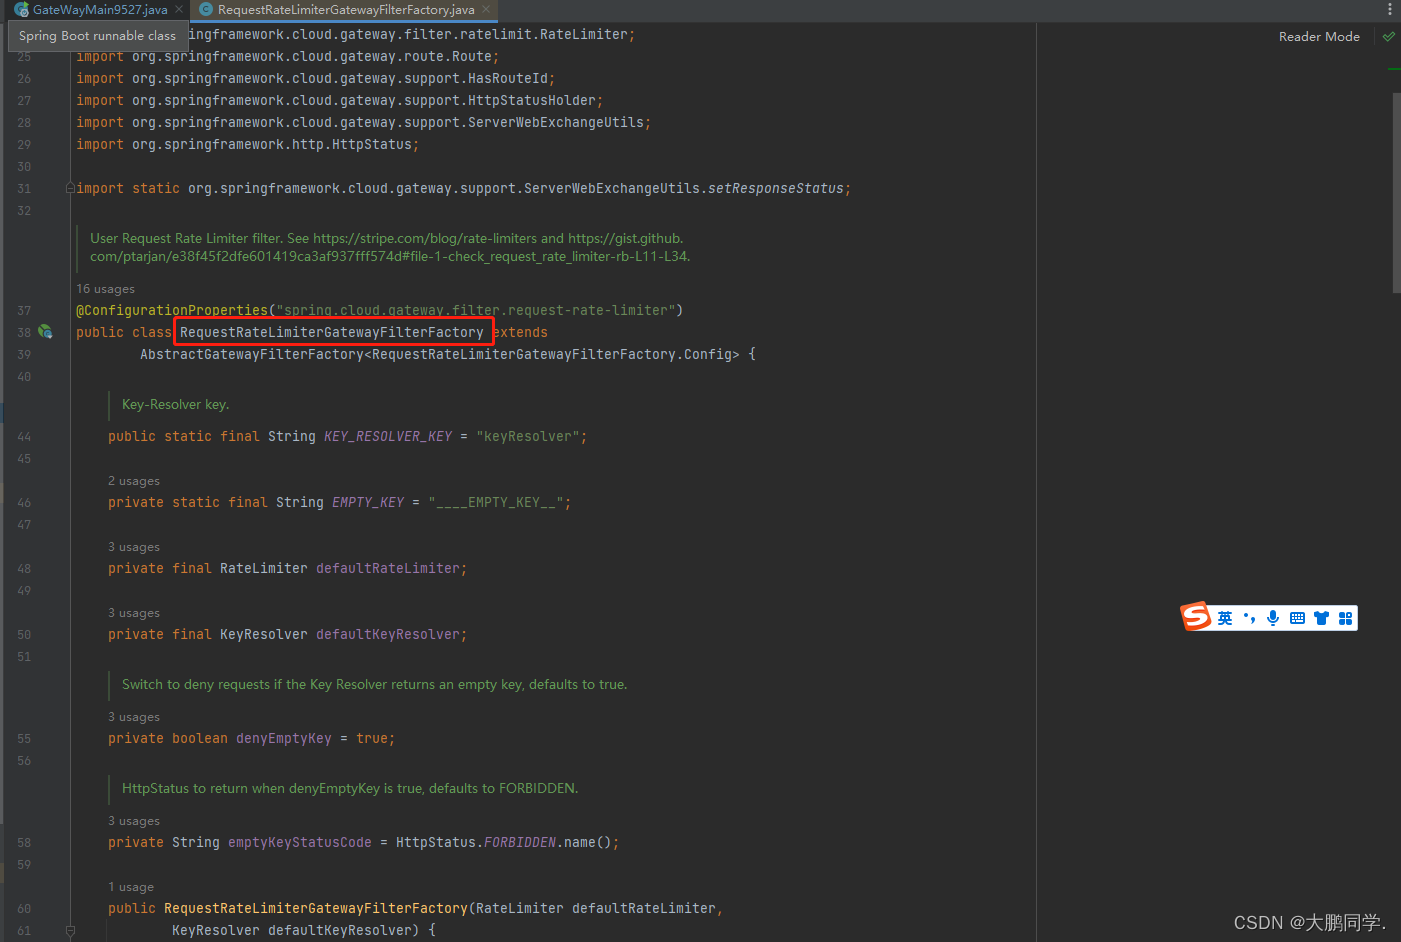
Task: Click the org.springframework.http.HttpStatus import on line 29
Action: [x=272, y=144]
